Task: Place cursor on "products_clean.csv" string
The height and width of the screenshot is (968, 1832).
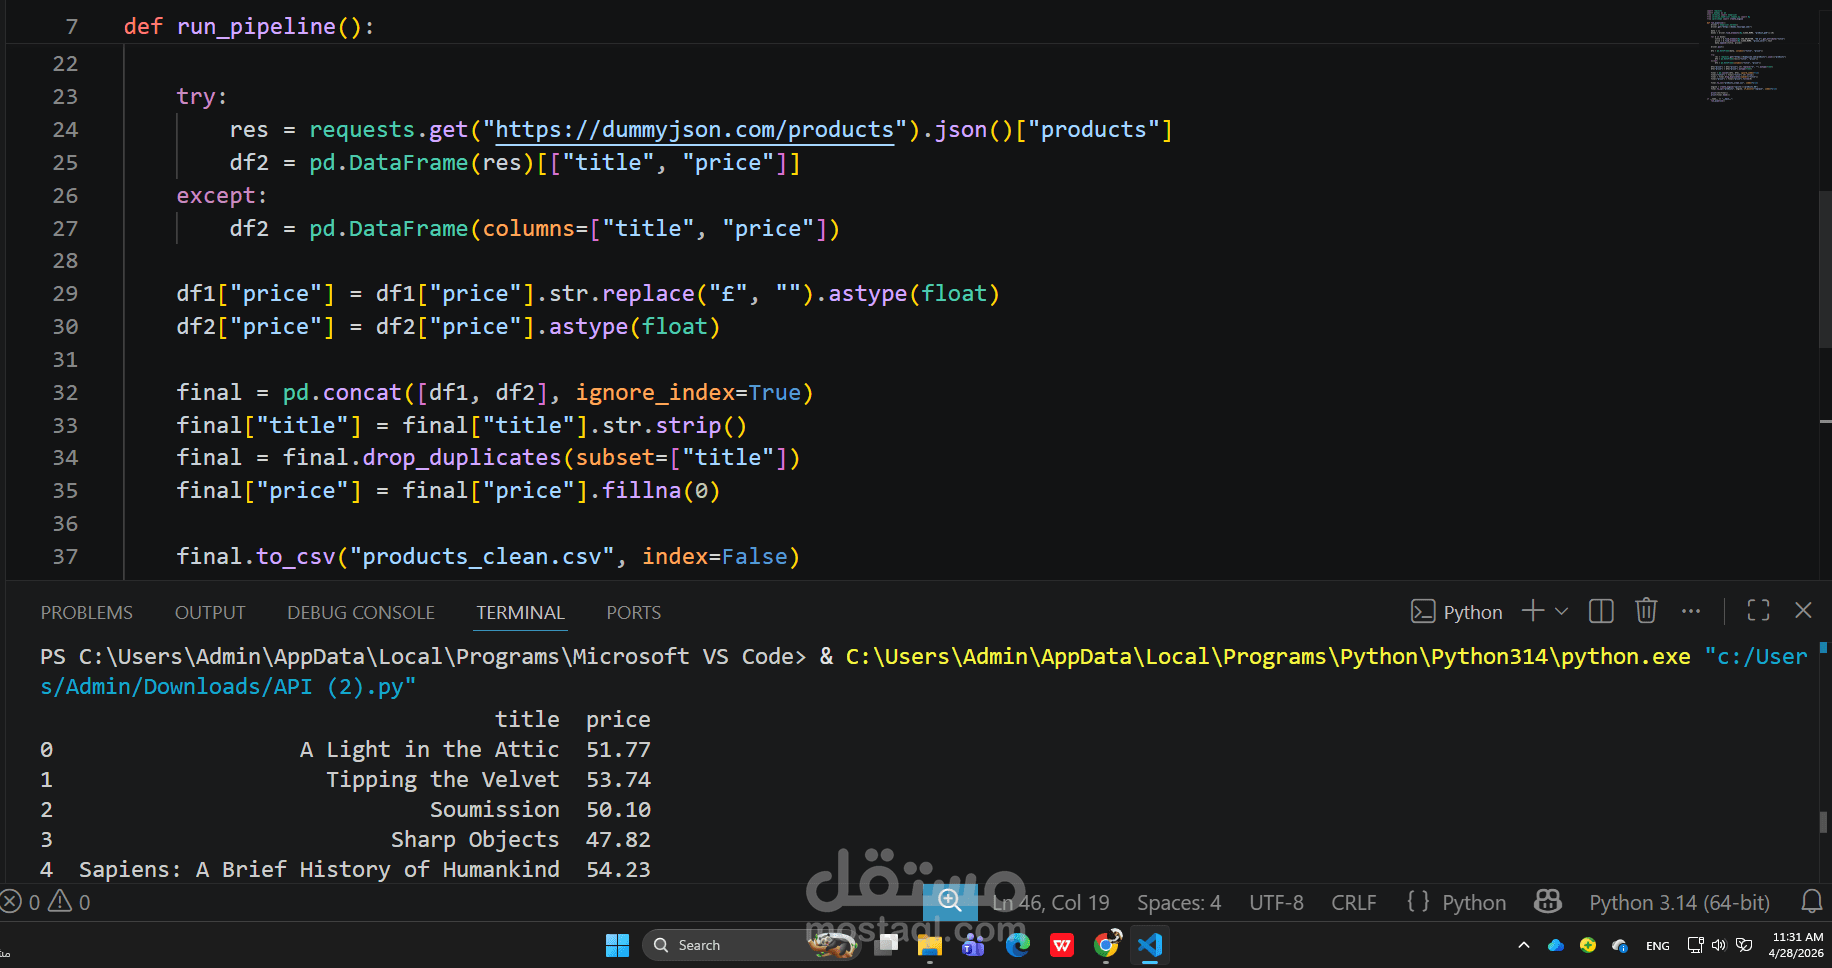Action: coord(481,557)
